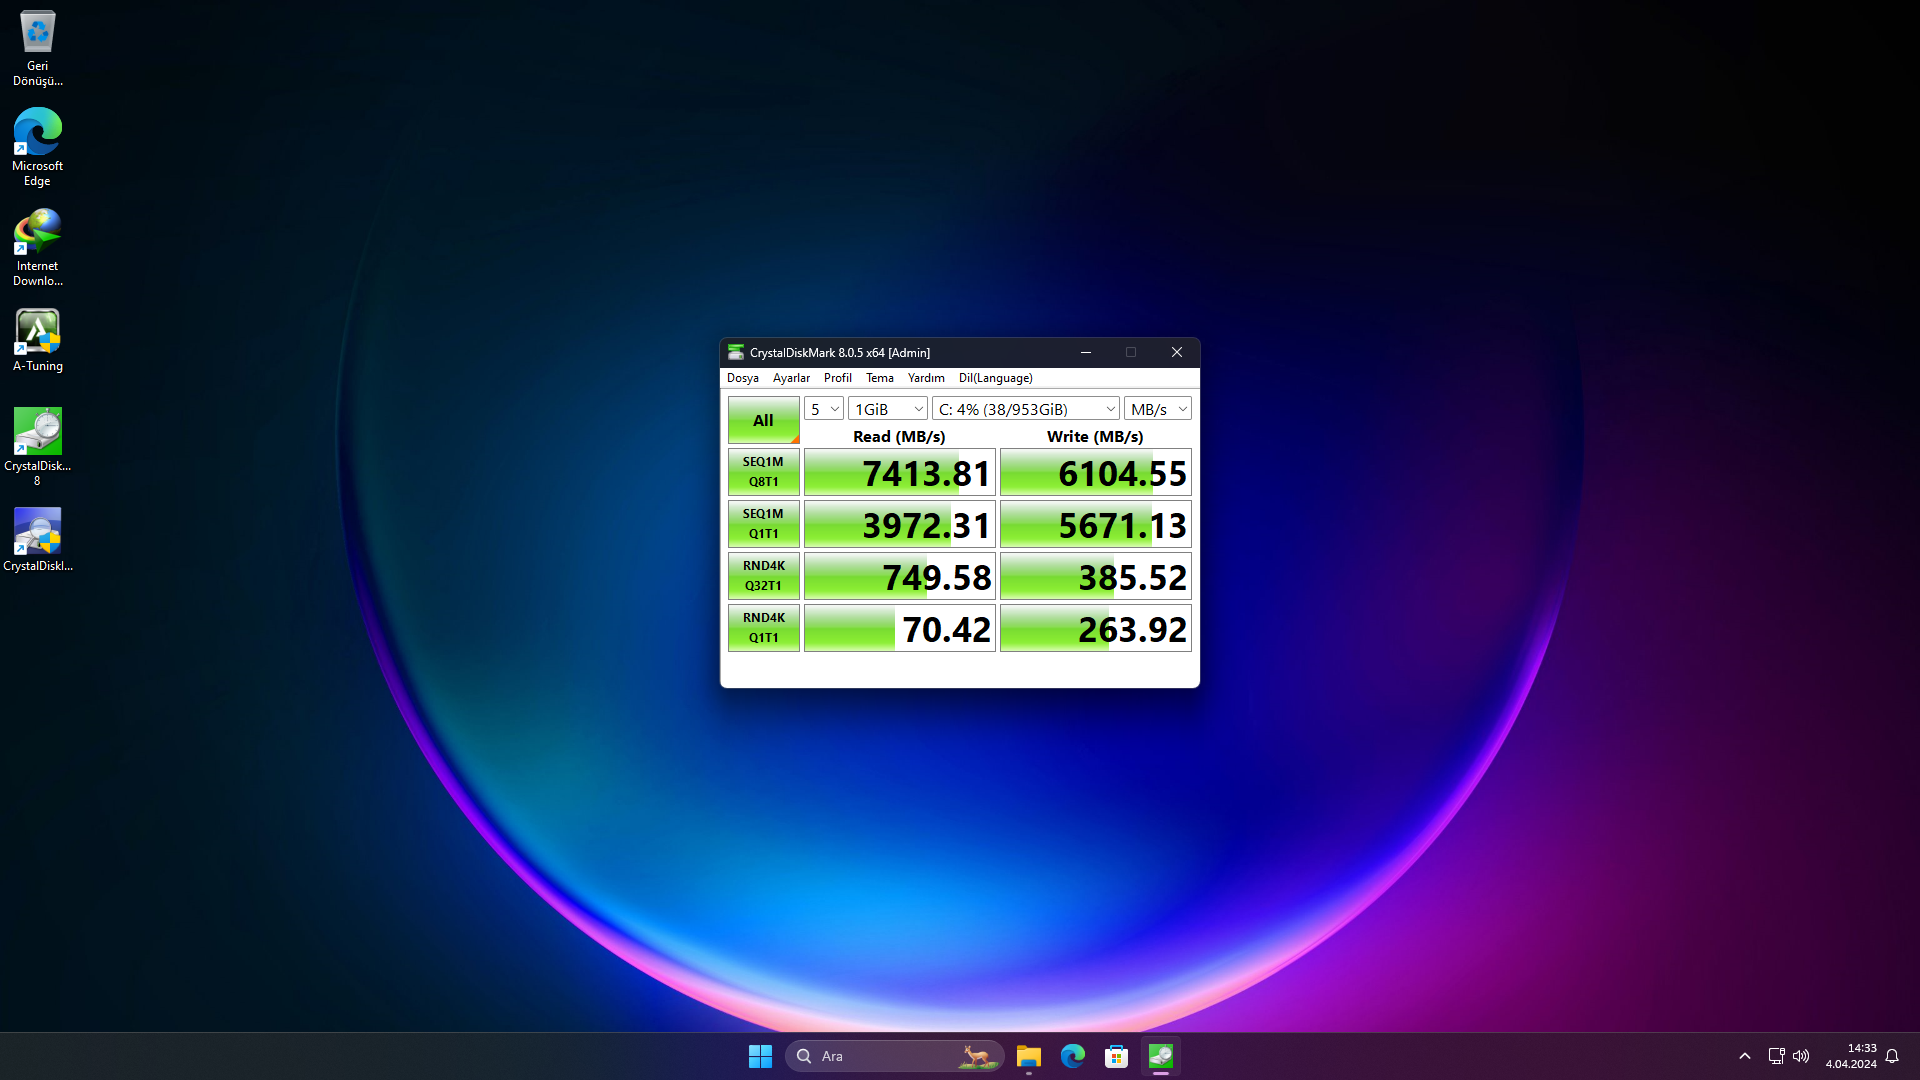
Task: Click Microsoft Store icon in the taskbar
Action: tap(1116, 1056)
